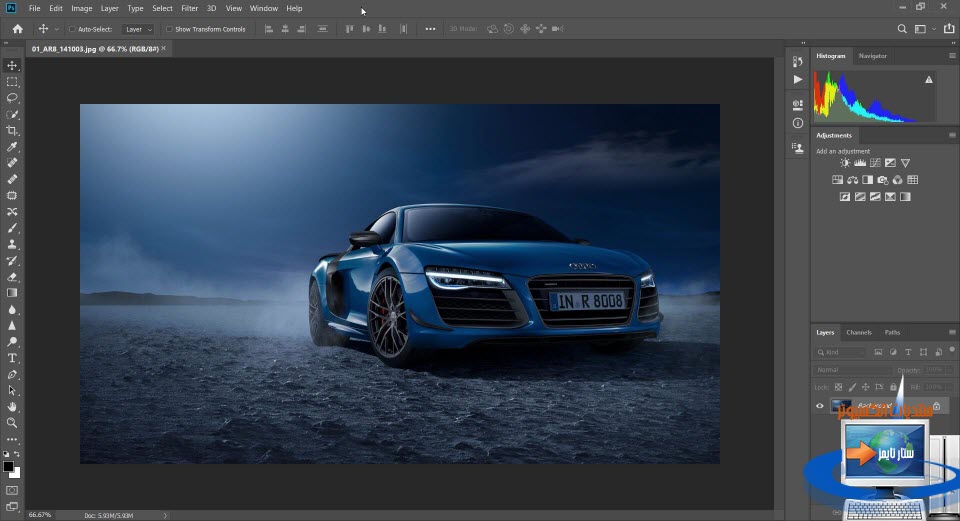Select the Move tool in the left toolbar
Screen dimensions: 960x521
point(12,66)
